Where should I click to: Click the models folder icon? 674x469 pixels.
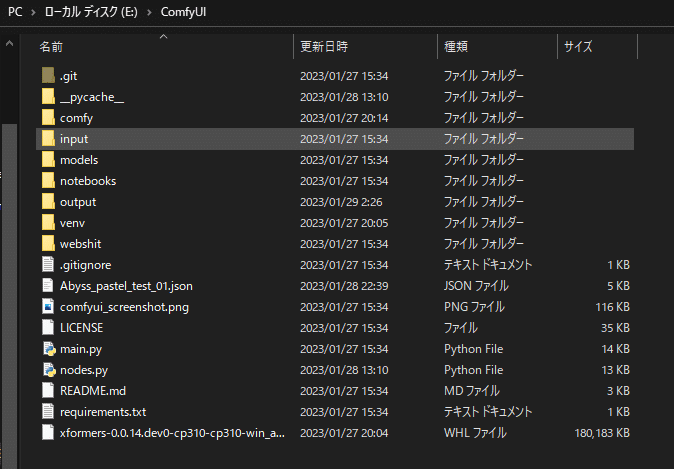point(48,160)
